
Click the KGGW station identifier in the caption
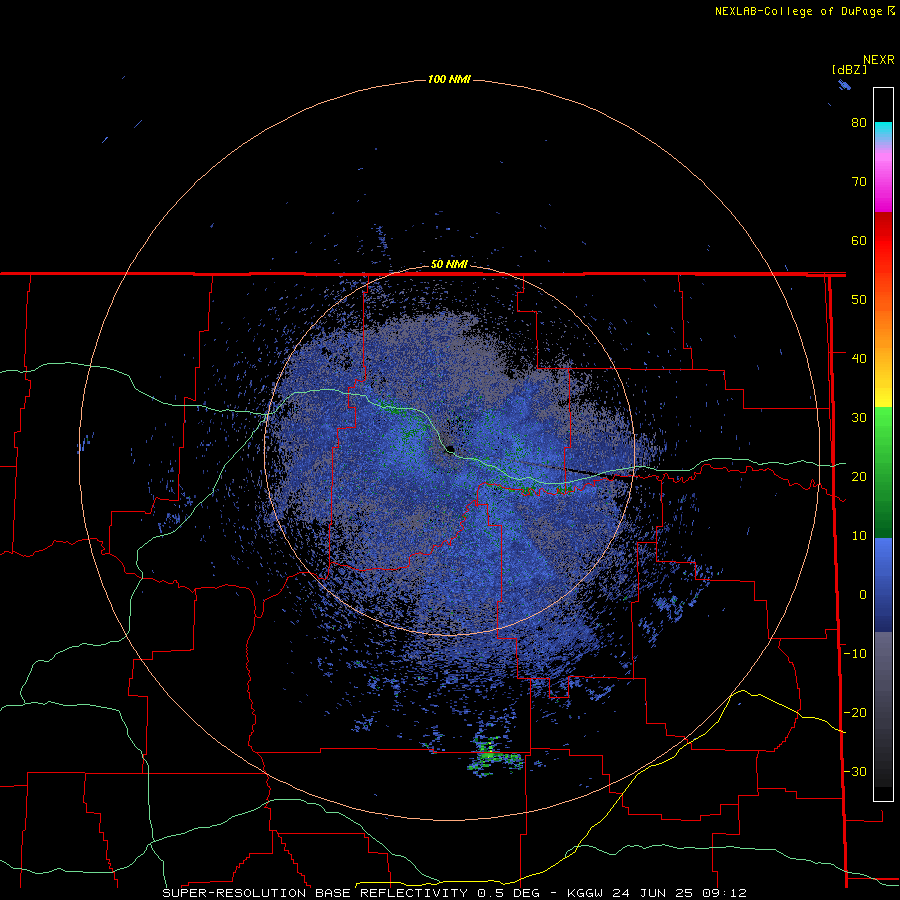click(x=586, y=893)
